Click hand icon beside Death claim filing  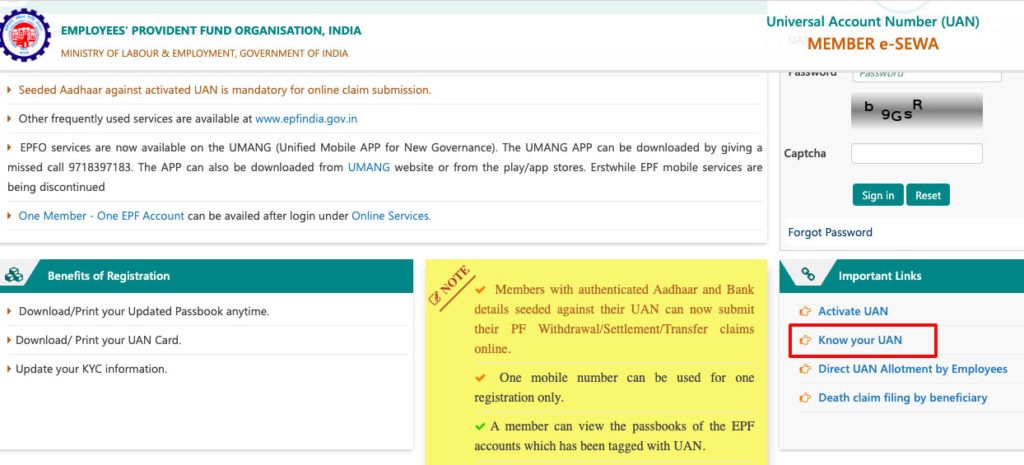coord(805,398)
